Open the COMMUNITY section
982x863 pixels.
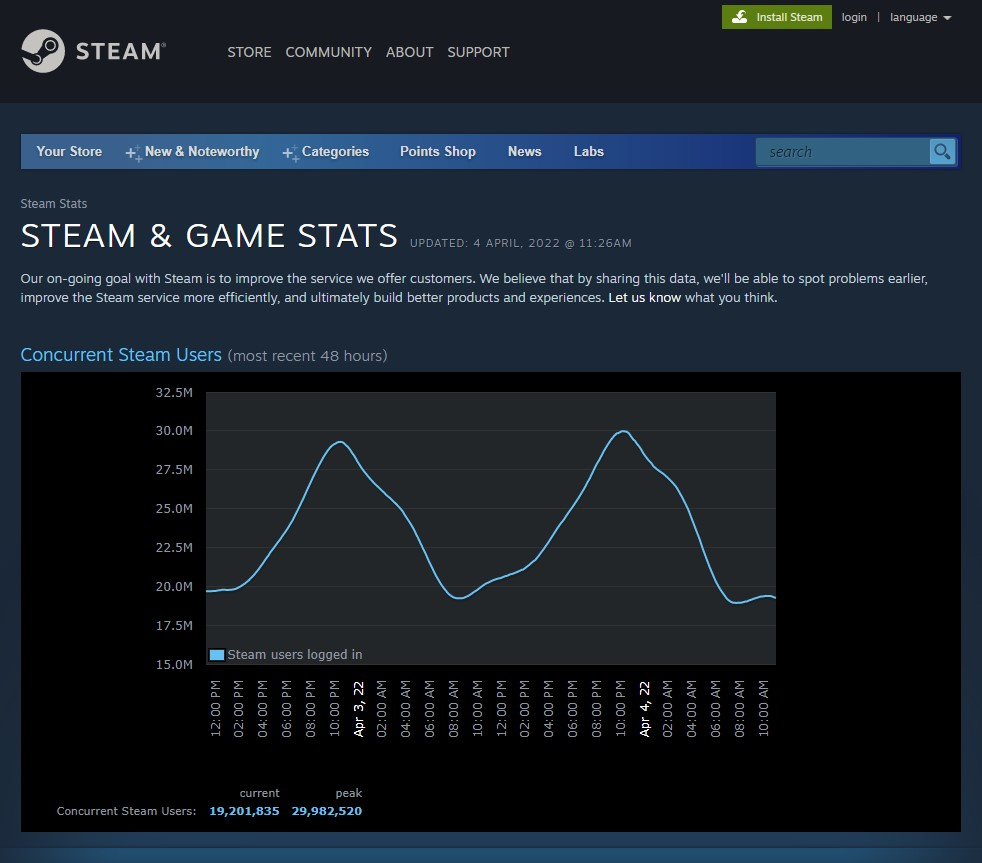(329, 52)
